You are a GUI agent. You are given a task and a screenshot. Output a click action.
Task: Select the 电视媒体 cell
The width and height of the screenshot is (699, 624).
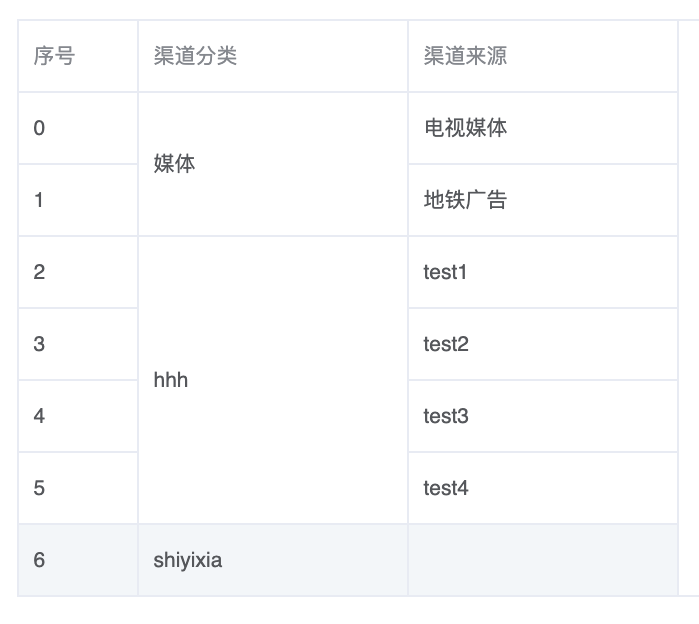[x=543, y=128]
